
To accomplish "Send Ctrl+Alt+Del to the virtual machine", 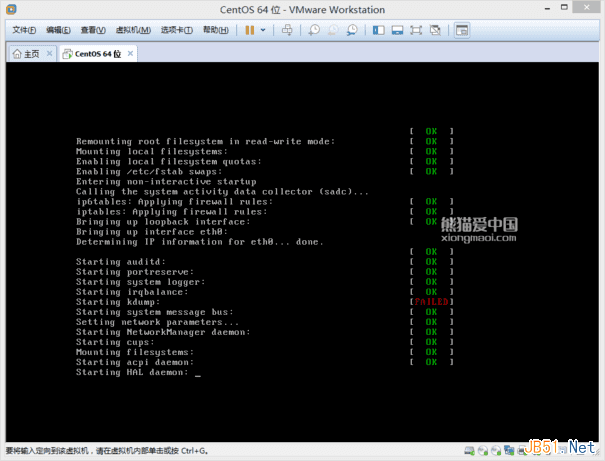I will (287, 30).
